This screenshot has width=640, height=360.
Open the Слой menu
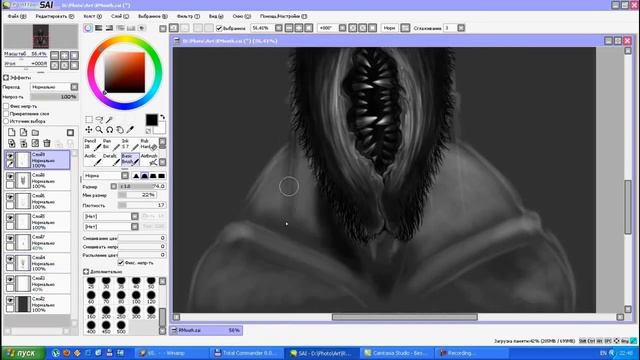tap(120, 16)
